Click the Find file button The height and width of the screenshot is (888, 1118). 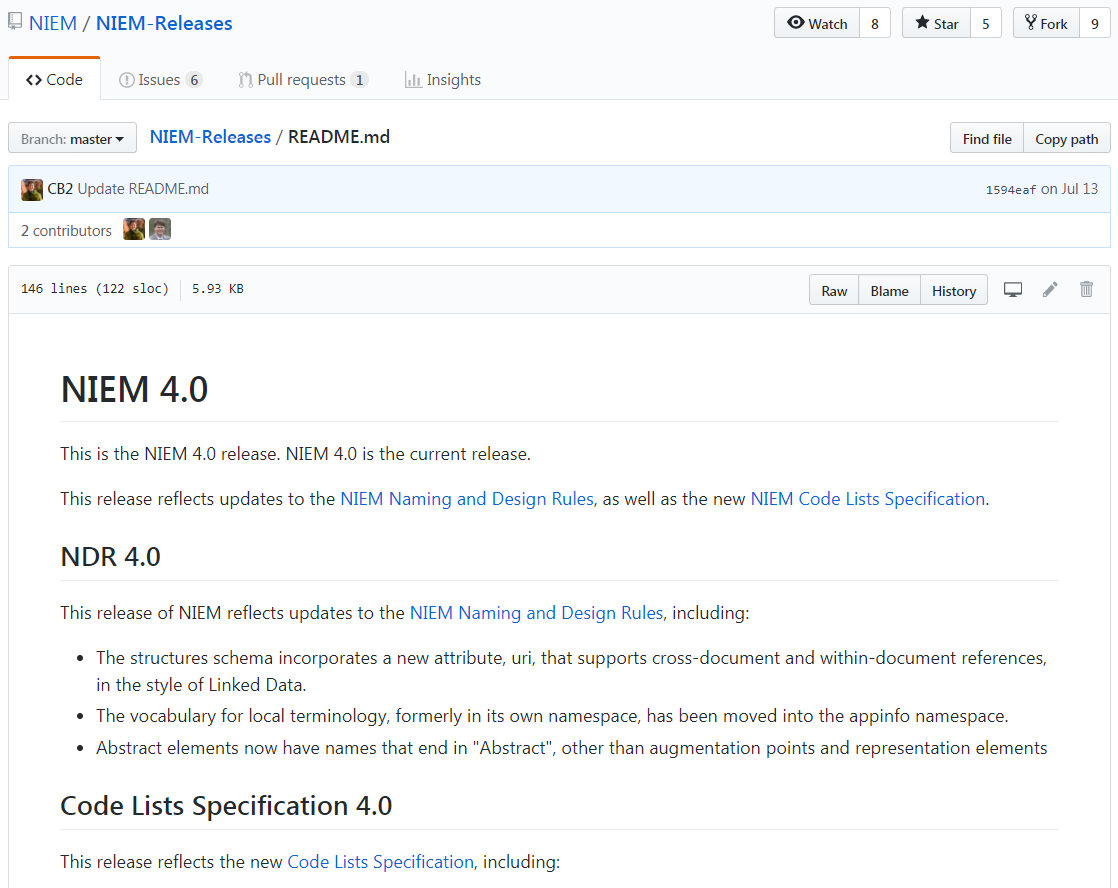click(x=986, y=139)
